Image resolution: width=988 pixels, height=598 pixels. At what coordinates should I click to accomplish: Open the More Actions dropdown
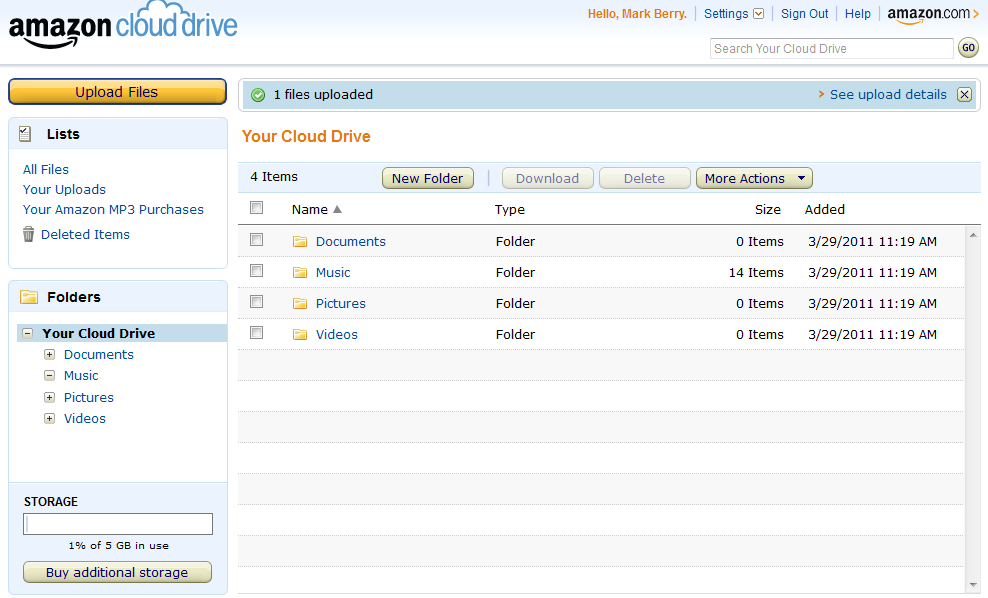tap(754, 179)
